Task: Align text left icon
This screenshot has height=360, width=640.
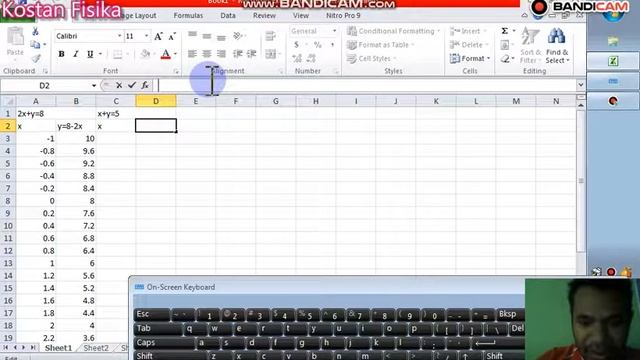Action: (192, 54)
